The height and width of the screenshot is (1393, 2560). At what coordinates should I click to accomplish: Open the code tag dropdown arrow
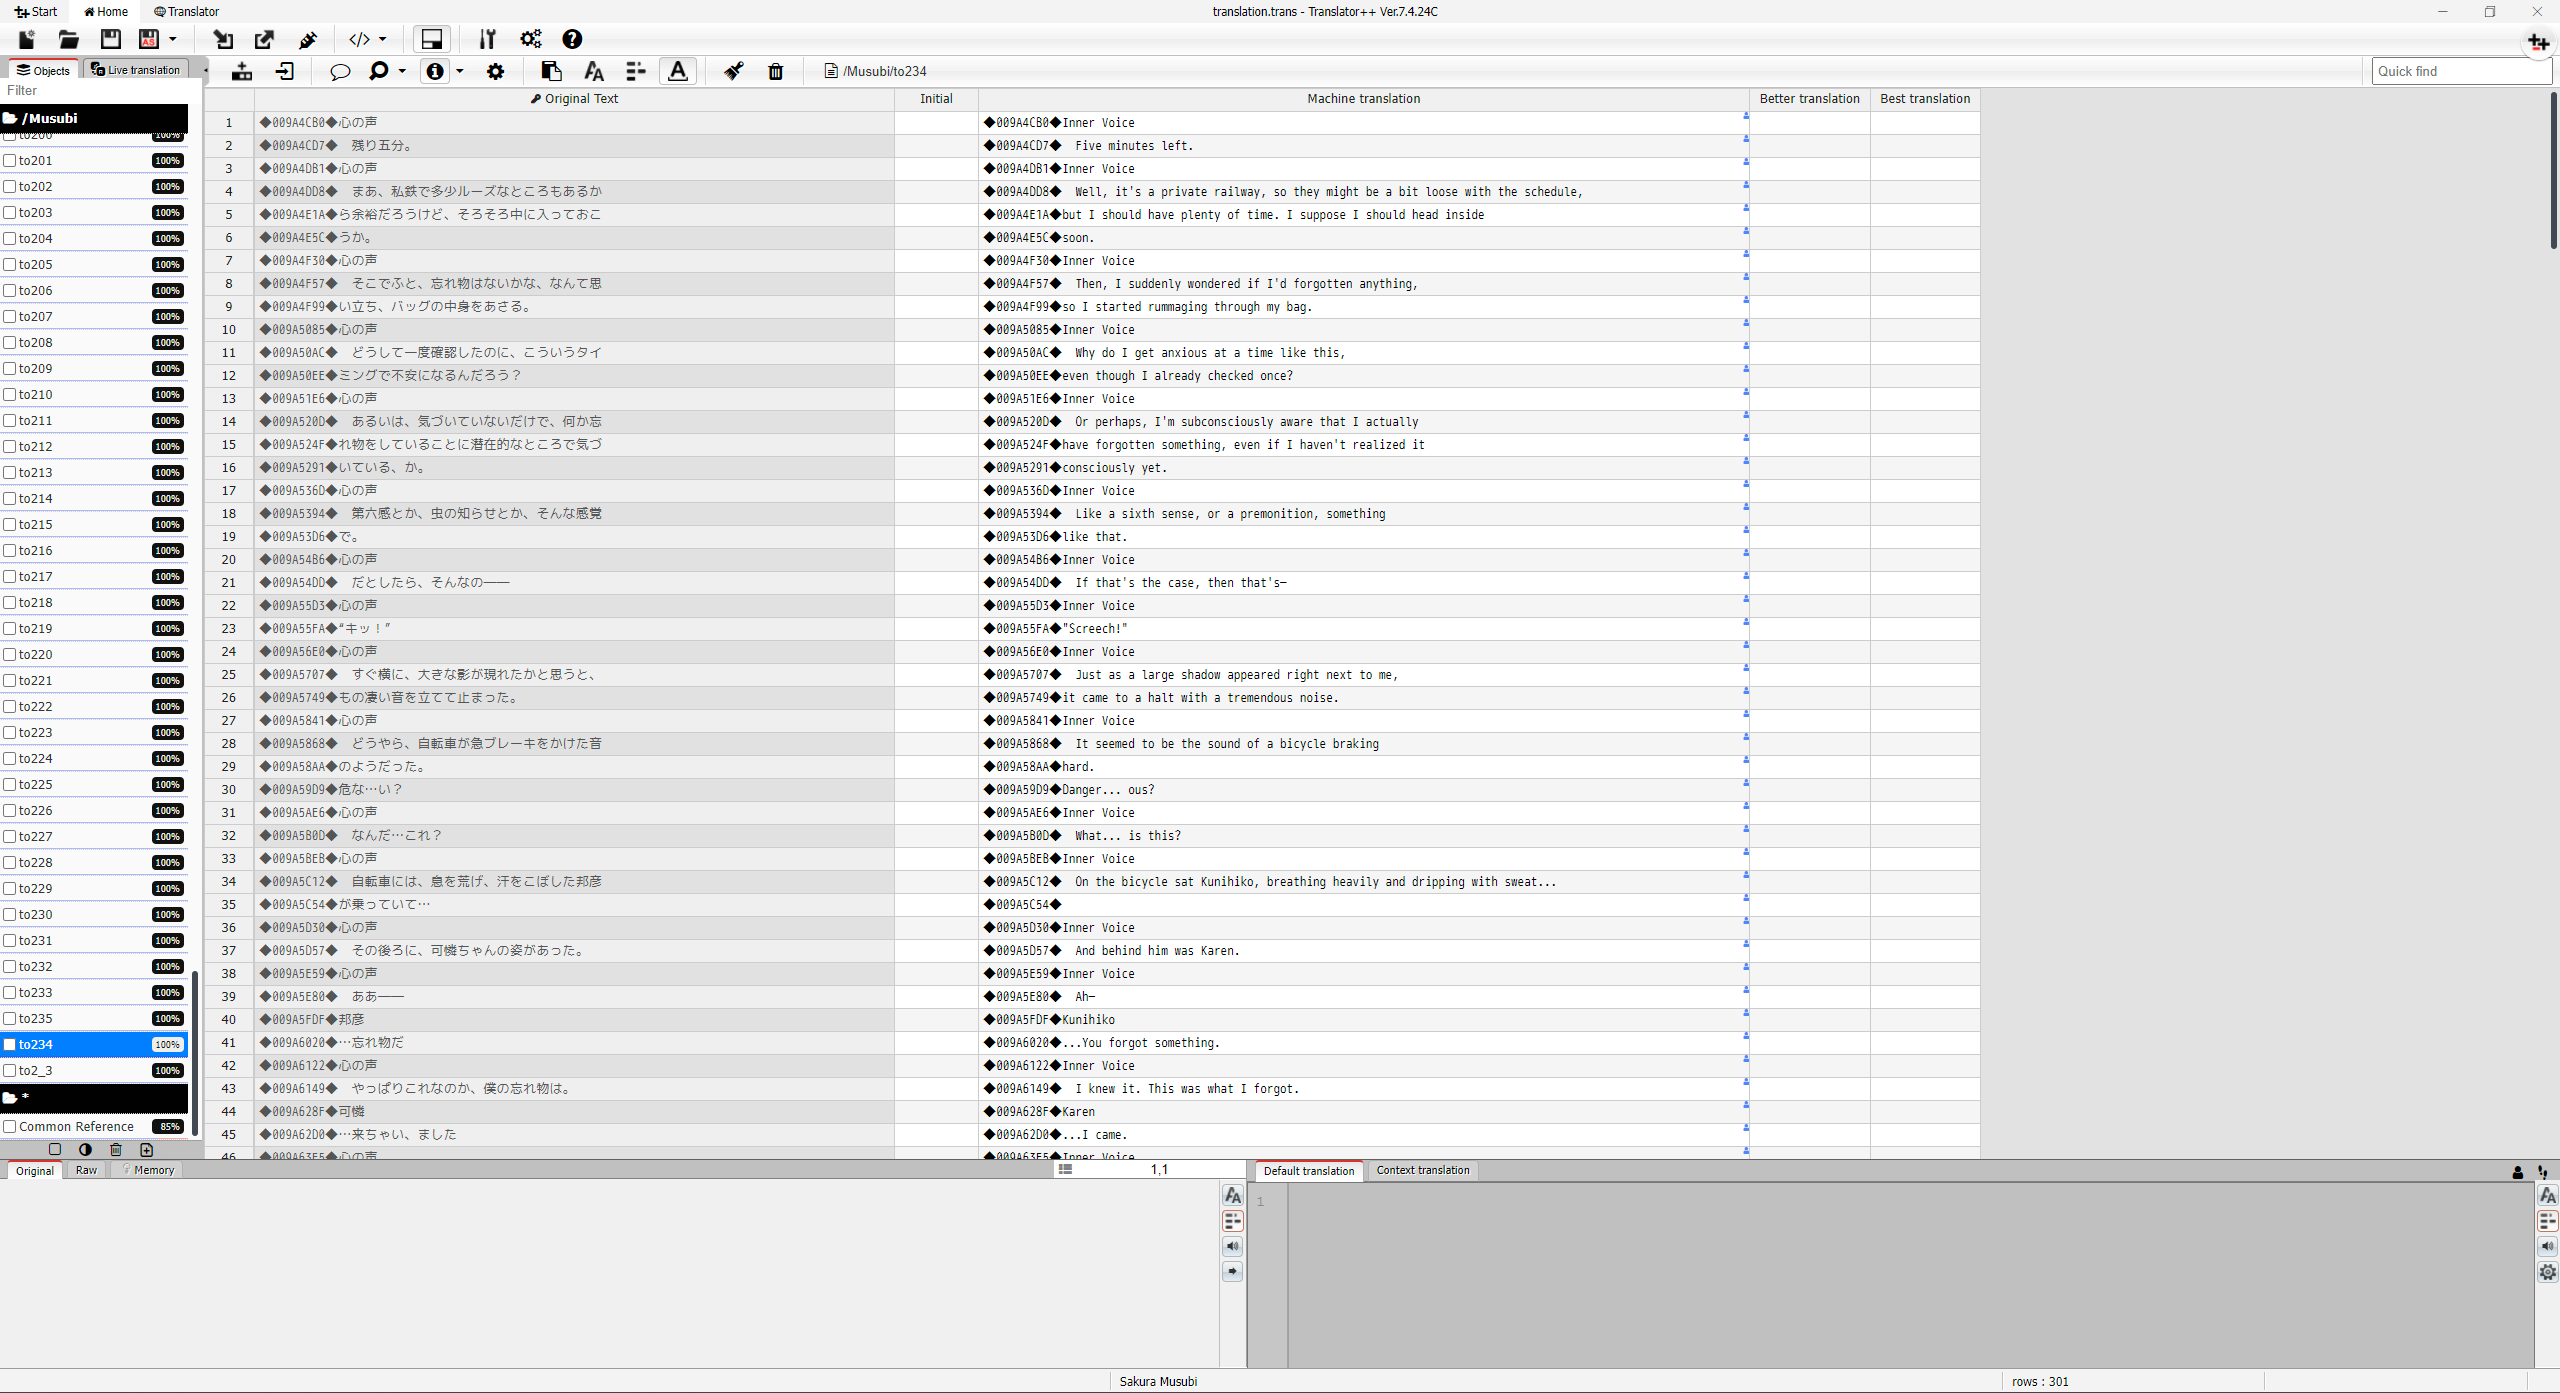(x=382, y=39)
